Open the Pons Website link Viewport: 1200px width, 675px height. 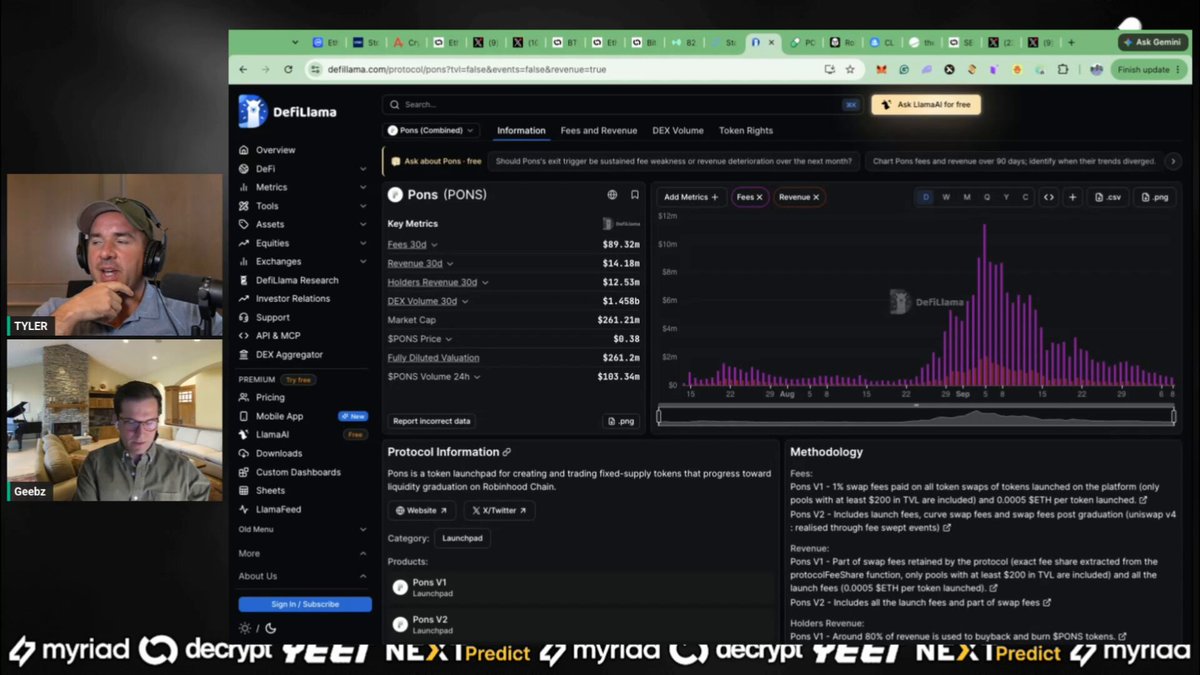coord(422,511)
